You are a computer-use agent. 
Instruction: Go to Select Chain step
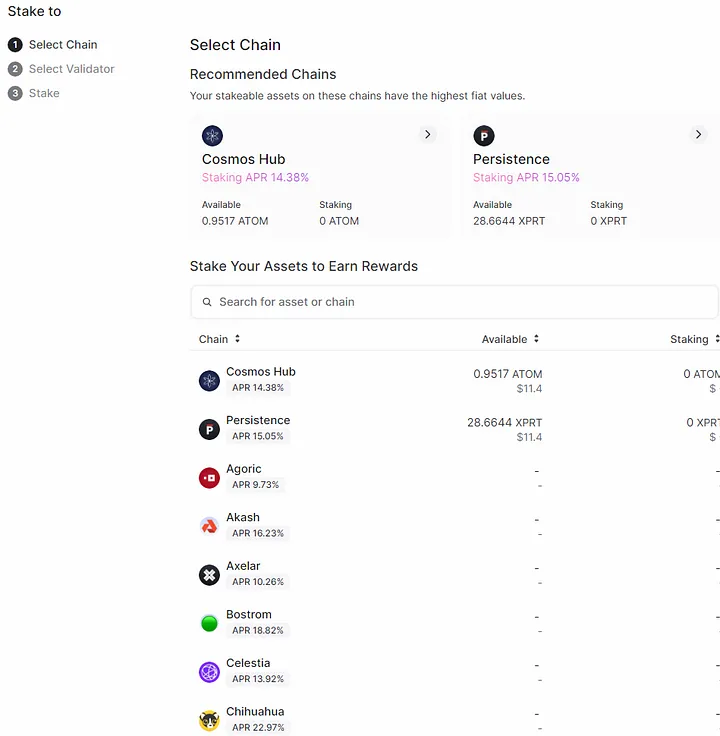click(62, 45)
